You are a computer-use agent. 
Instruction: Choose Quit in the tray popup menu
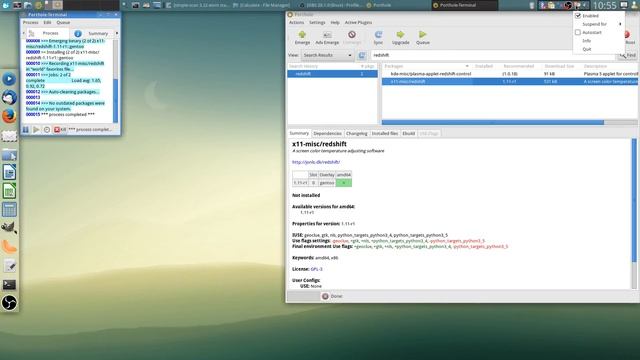pyautogui.click(x=587, y=49)
